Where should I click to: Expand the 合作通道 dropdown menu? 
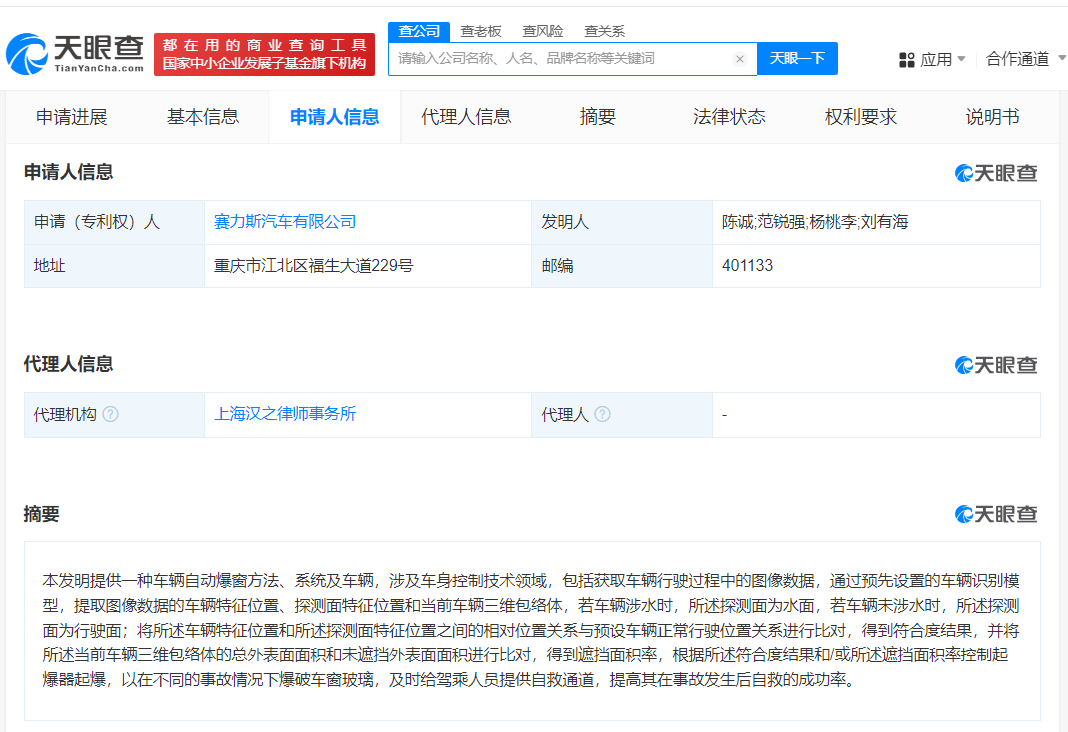point(1024,59)
